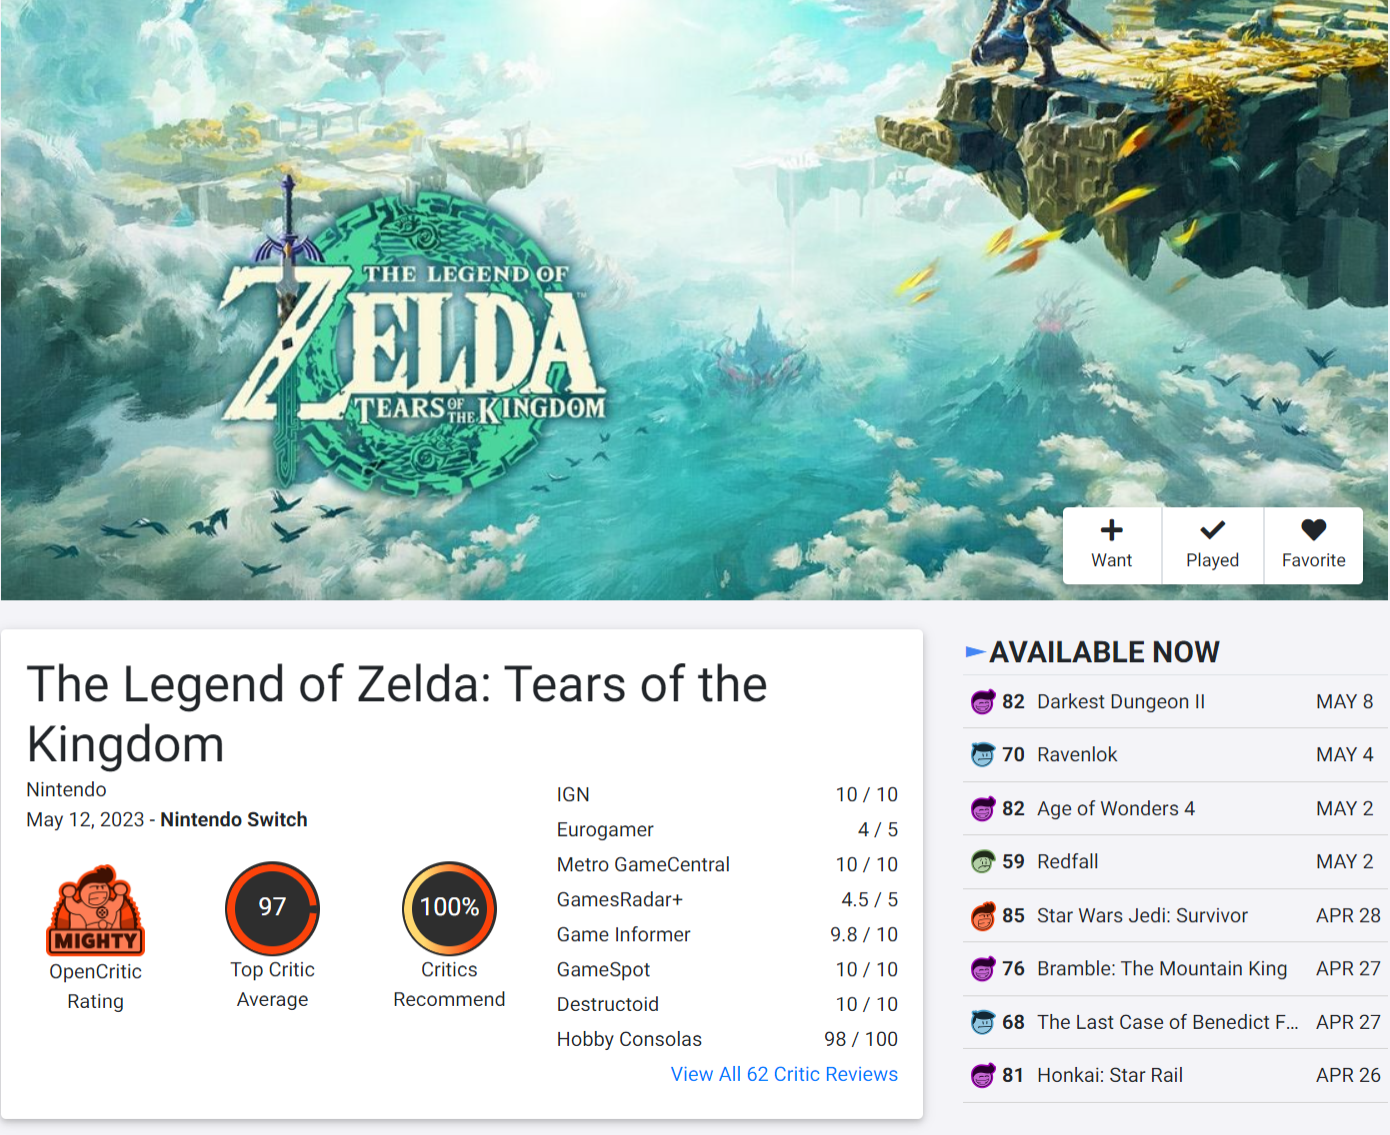Click The Last Case of Benedict tier icon

point(983,1023)
